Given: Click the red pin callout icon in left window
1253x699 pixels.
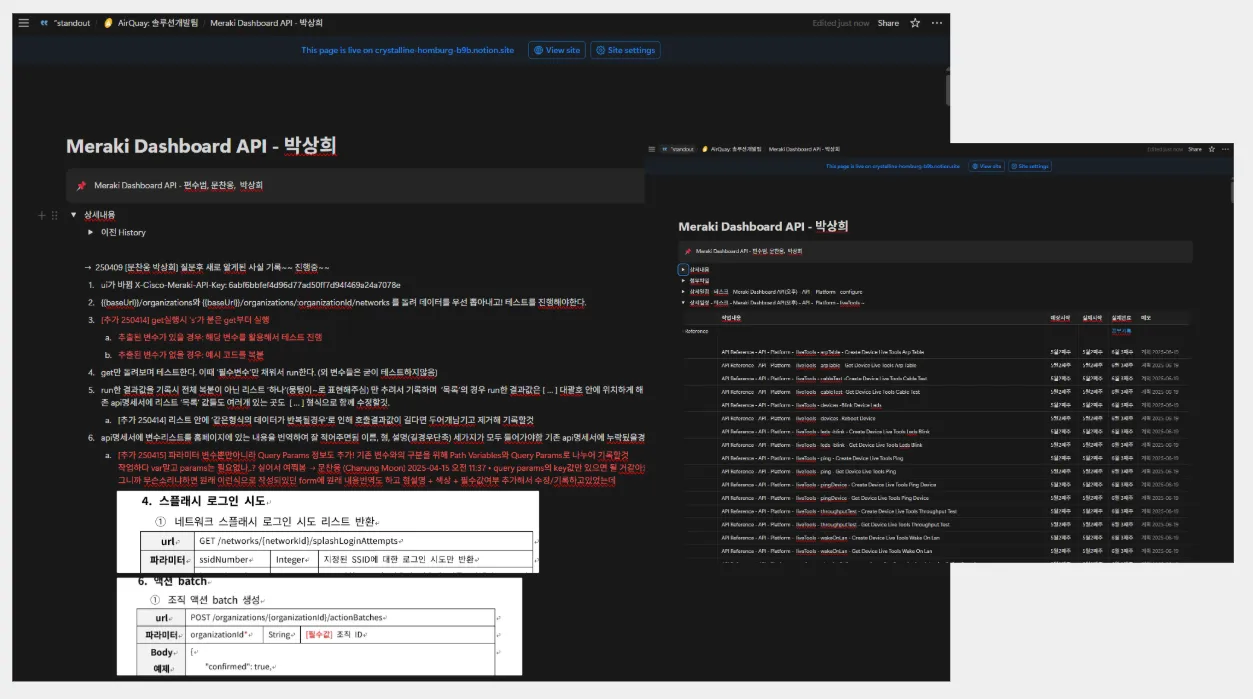Looking at the screenshot, I should point(81,185).
